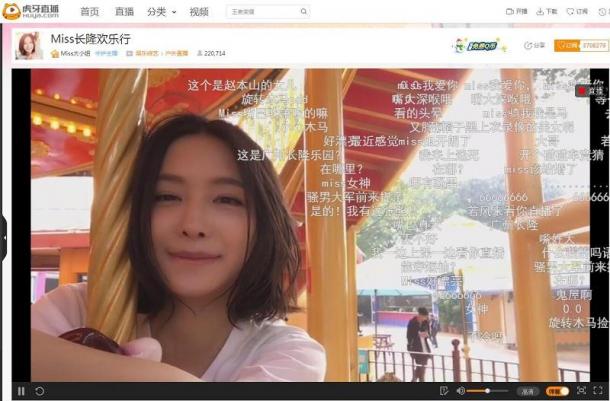Enter fullscreen mode icon
This screenshot has height=401, width=610.
pos(598,390)
